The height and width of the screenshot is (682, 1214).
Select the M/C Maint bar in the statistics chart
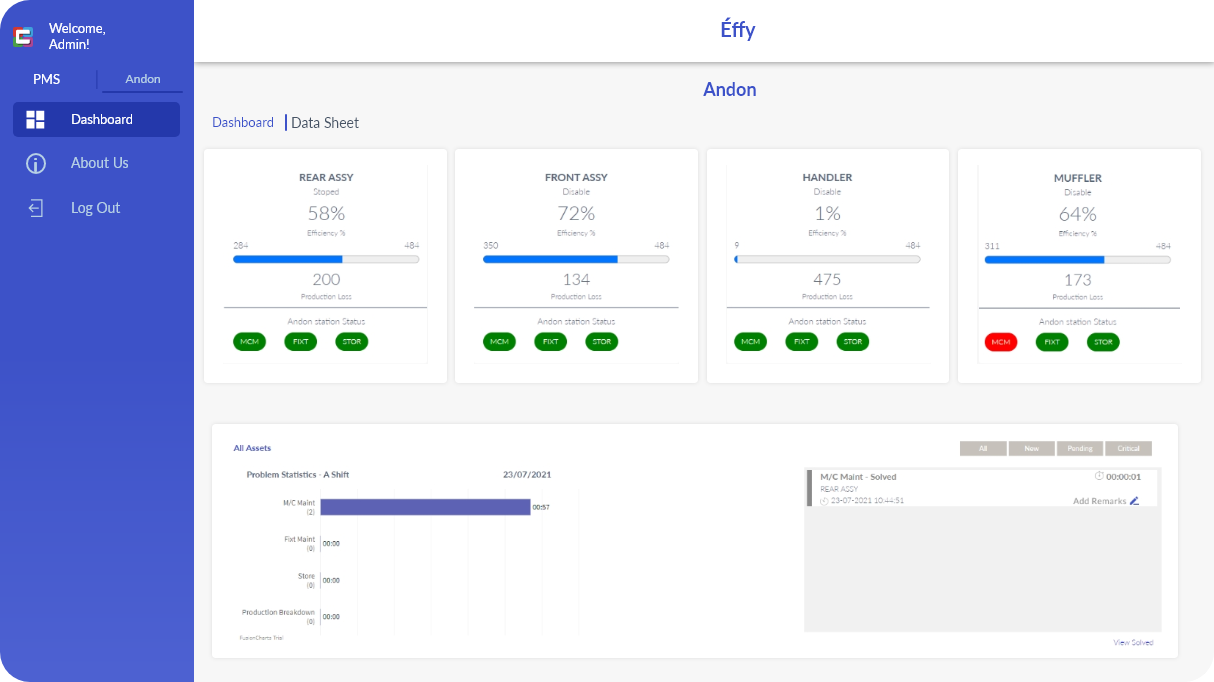coord(425,506)
